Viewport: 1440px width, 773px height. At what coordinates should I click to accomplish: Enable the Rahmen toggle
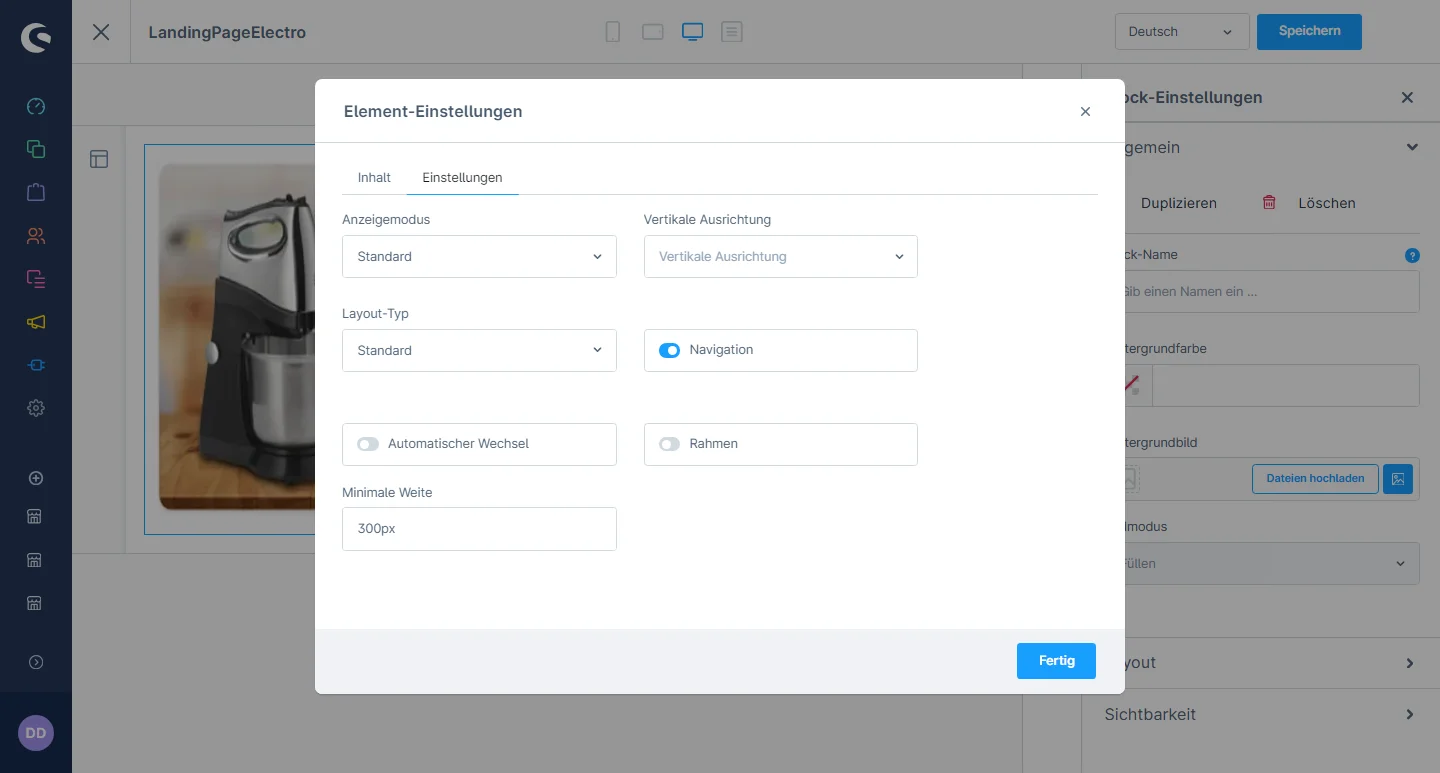click(669, 444)
